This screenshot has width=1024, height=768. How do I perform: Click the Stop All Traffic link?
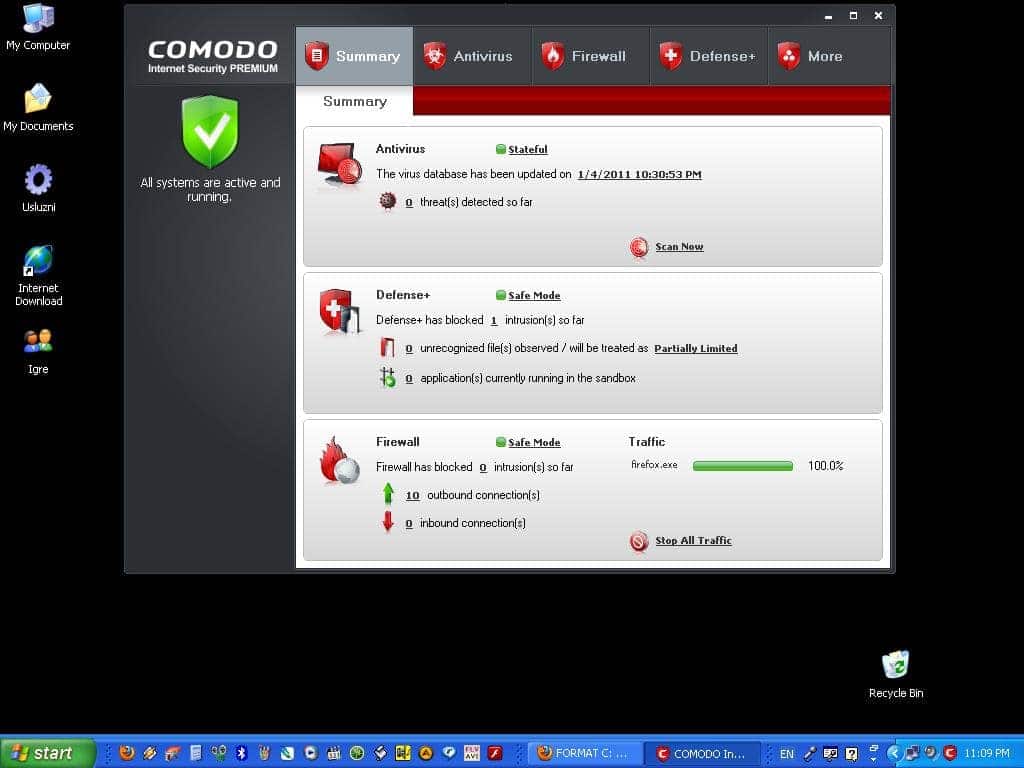click(x=693, y=541)
